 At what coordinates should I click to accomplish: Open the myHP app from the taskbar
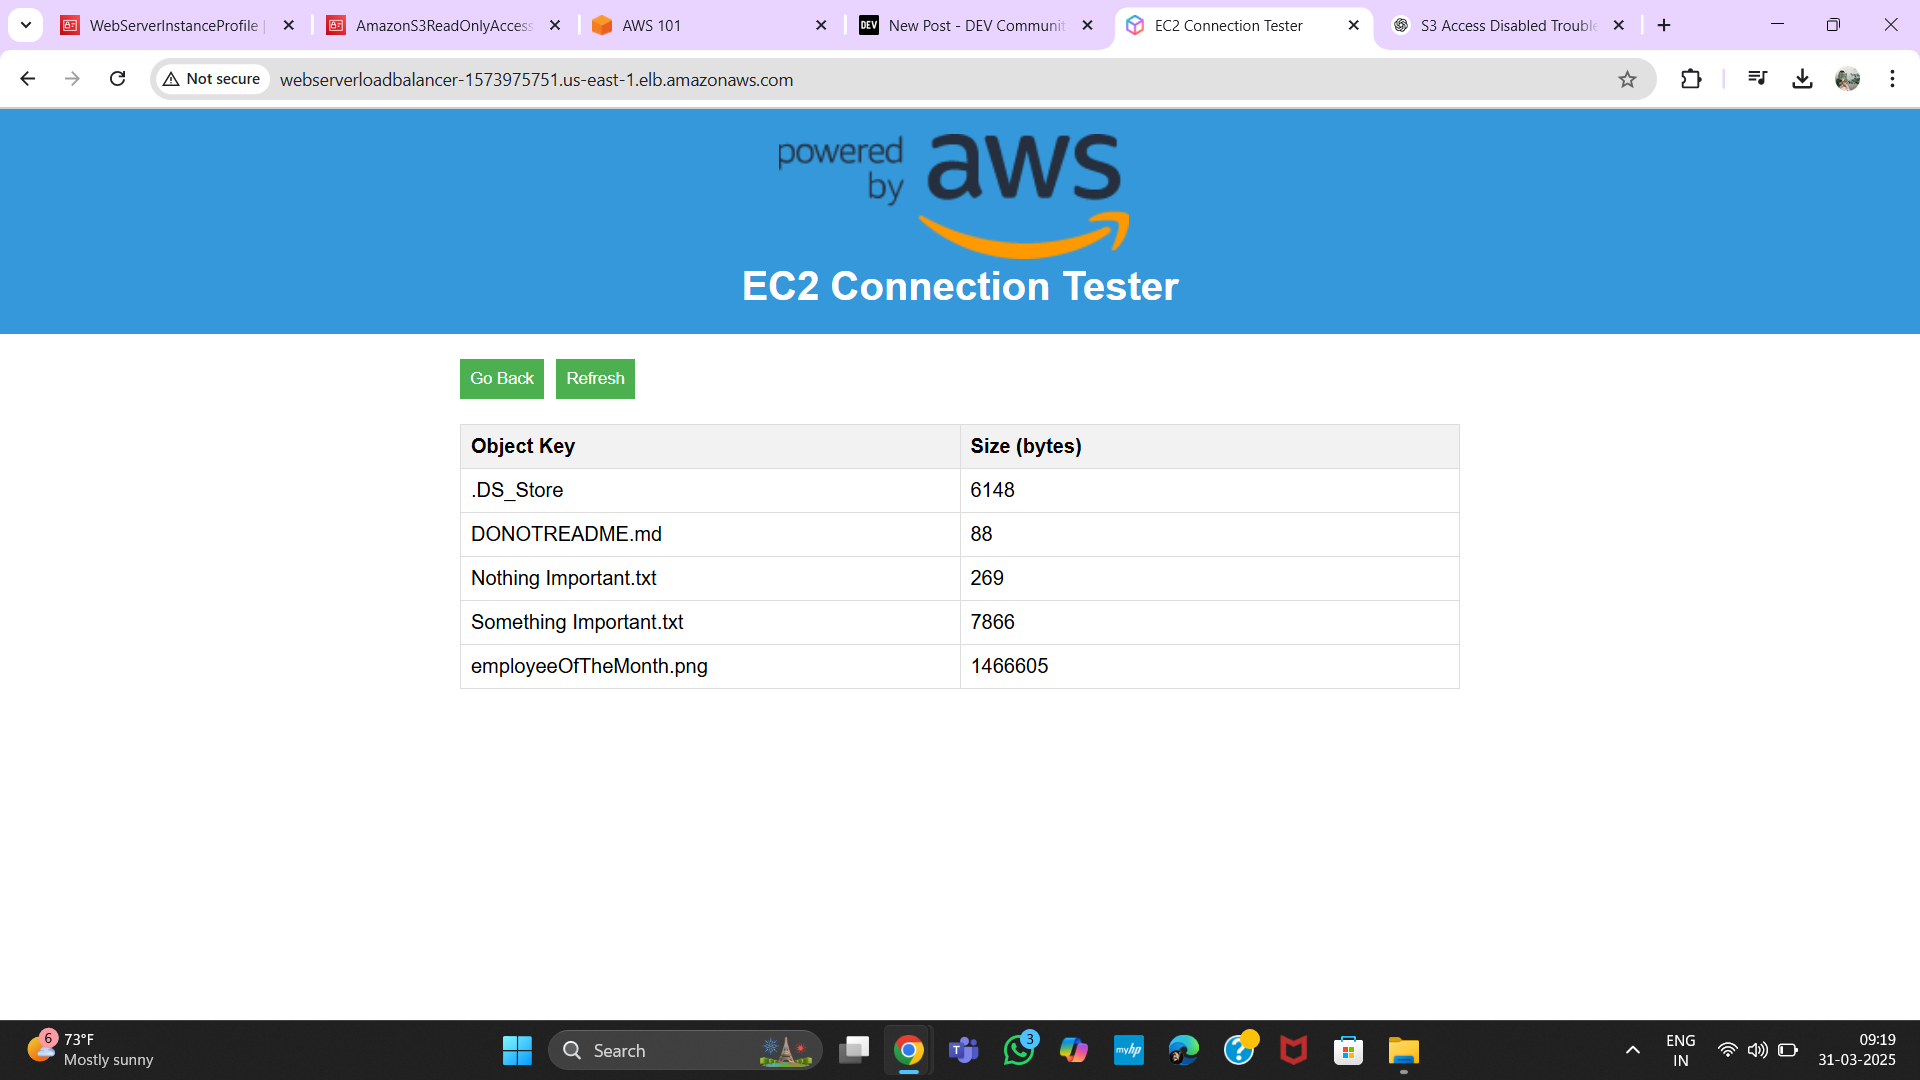coord(1129,1050)
